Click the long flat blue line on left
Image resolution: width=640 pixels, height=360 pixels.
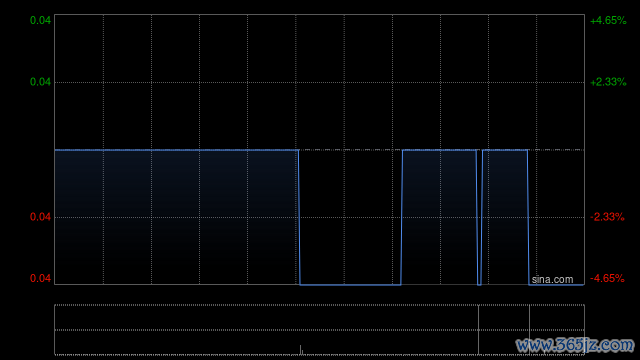176,150
